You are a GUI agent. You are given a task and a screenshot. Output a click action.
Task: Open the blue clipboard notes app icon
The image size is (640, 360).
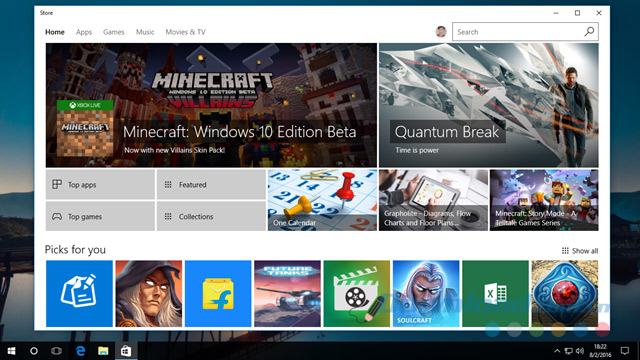point(79,293)
